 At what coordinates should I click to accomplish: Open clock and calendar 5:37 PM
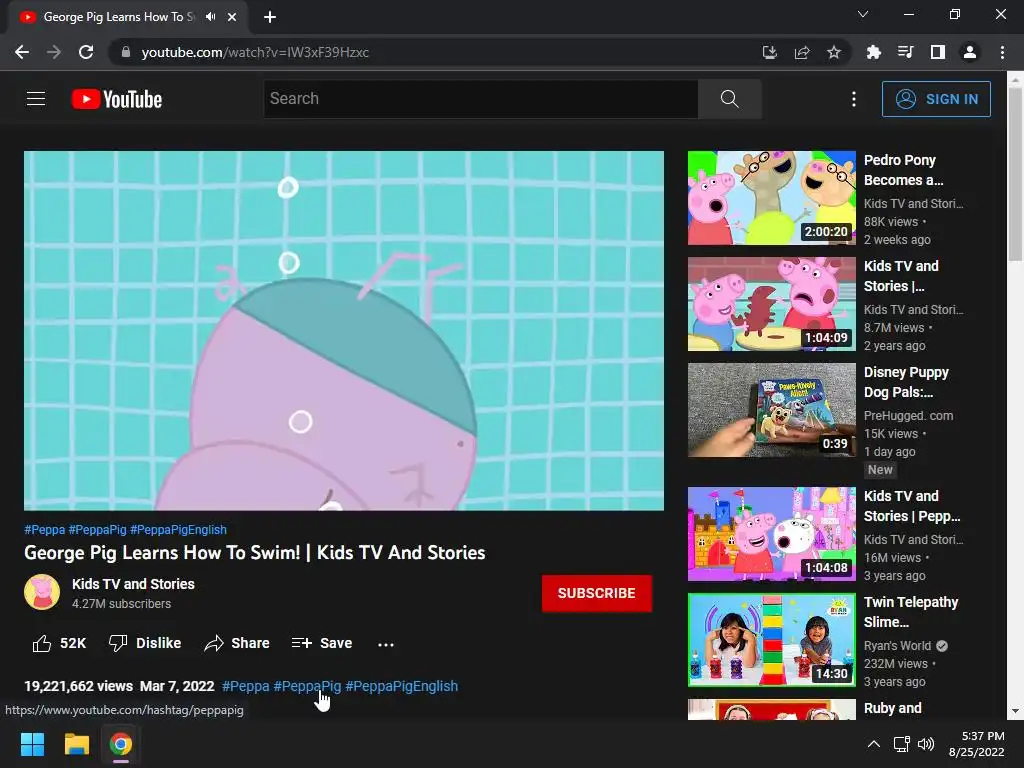[x=976, y=744]
